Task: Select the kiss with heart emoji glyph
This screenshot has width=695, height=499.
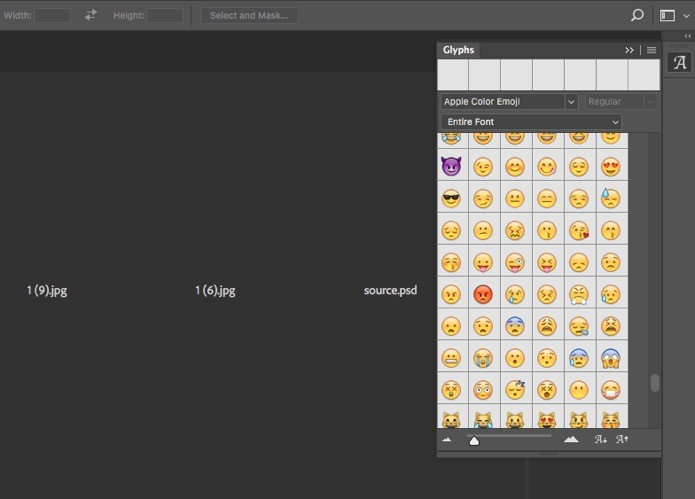Action: pyautogui.click(x=579, y=230)
